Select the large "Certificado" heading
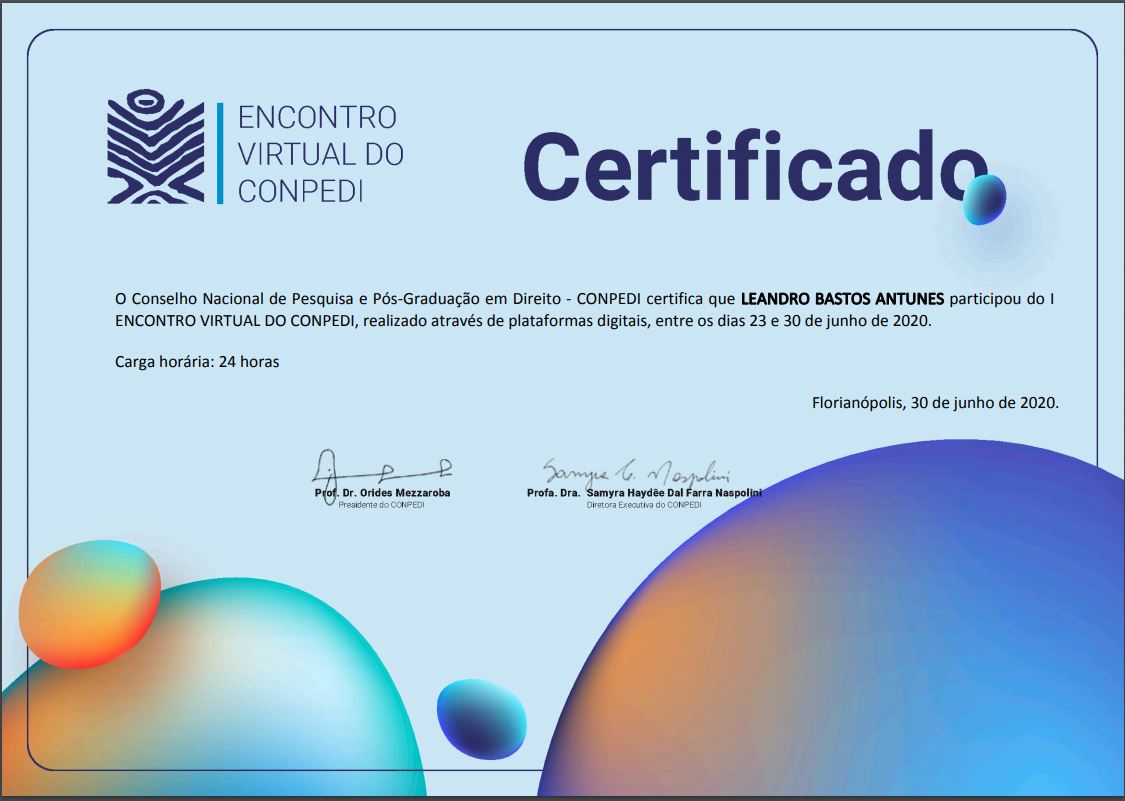The width and height of the screenshot is (1125, 801). point(756,166)
